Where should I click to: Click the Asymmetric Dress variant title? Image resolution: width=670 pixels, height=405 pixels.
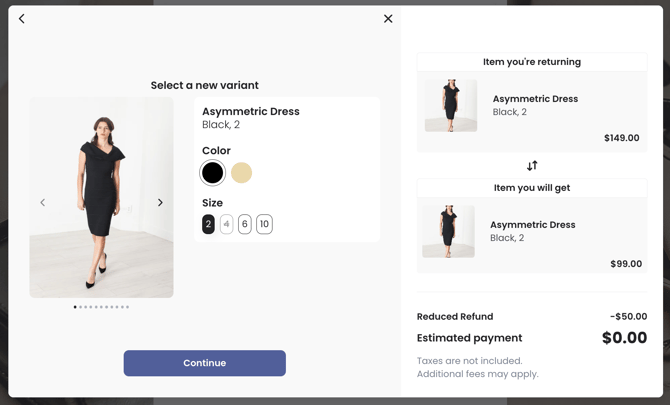pyautogui.click(x=251, y=112)
